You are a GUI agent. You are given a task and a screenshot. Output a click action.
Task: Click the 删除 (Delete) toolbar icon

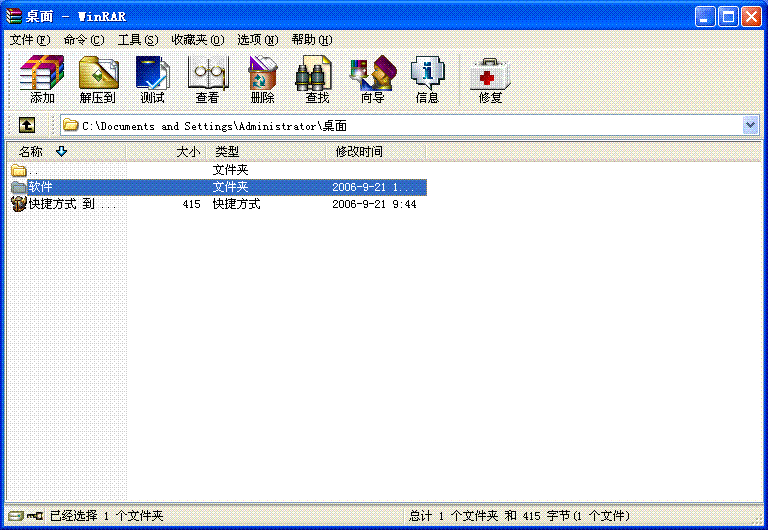point(263,79)
